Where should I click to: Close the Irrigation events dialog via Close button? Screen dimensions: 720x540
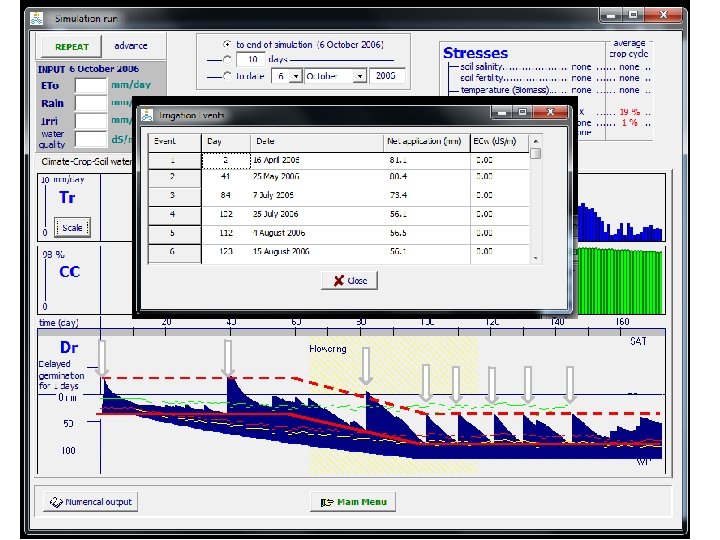click(x=349, y=281)
